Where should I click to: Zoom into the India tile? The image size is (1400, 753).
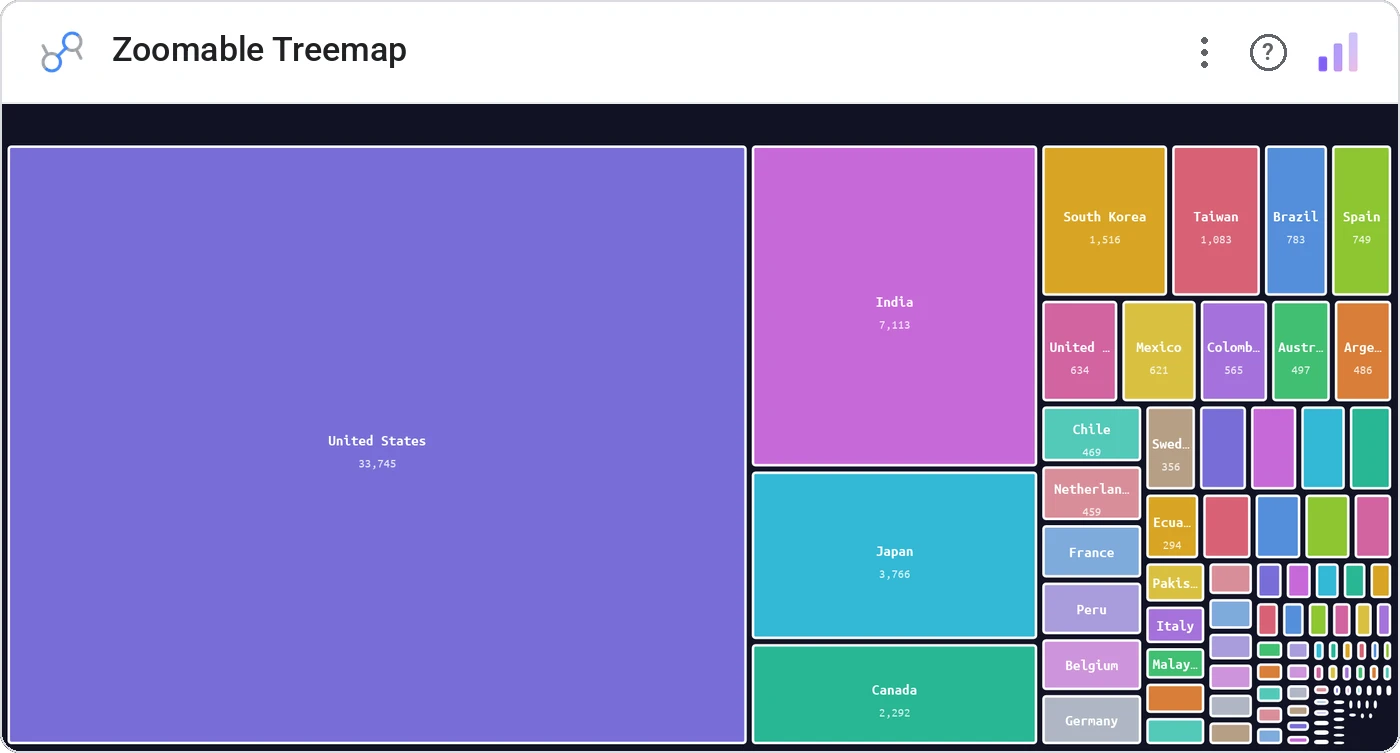[x=894, y=306]
